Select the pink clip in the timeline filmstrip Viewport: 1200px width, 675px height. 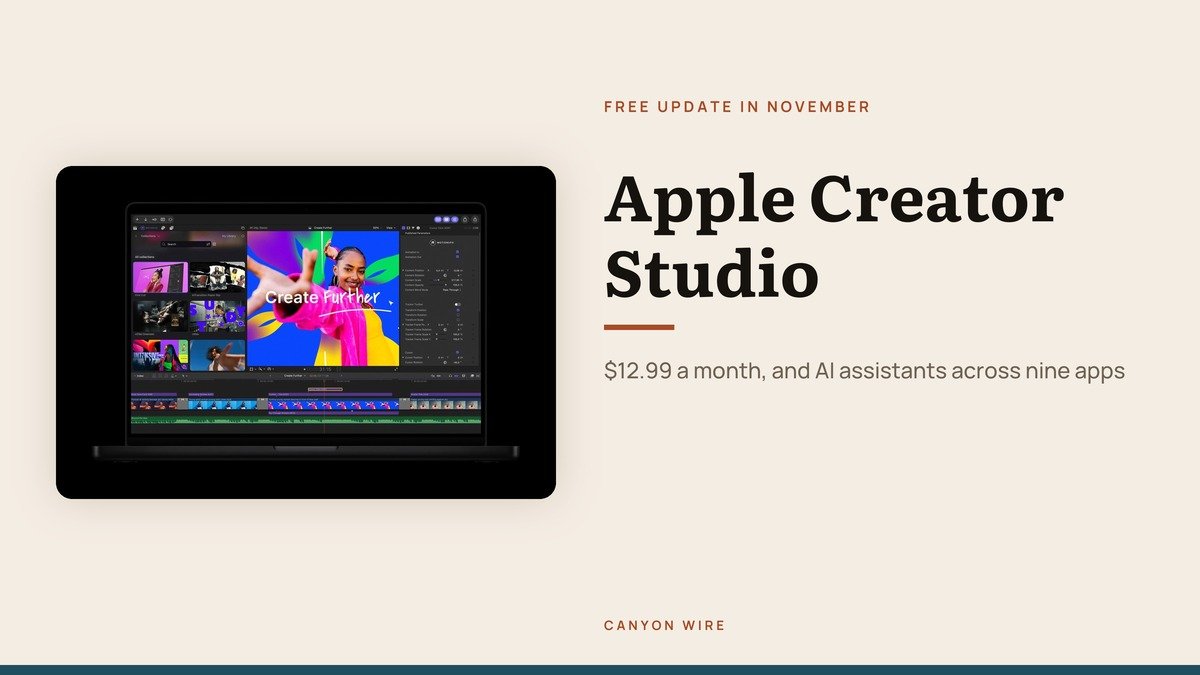coord(333,405)
